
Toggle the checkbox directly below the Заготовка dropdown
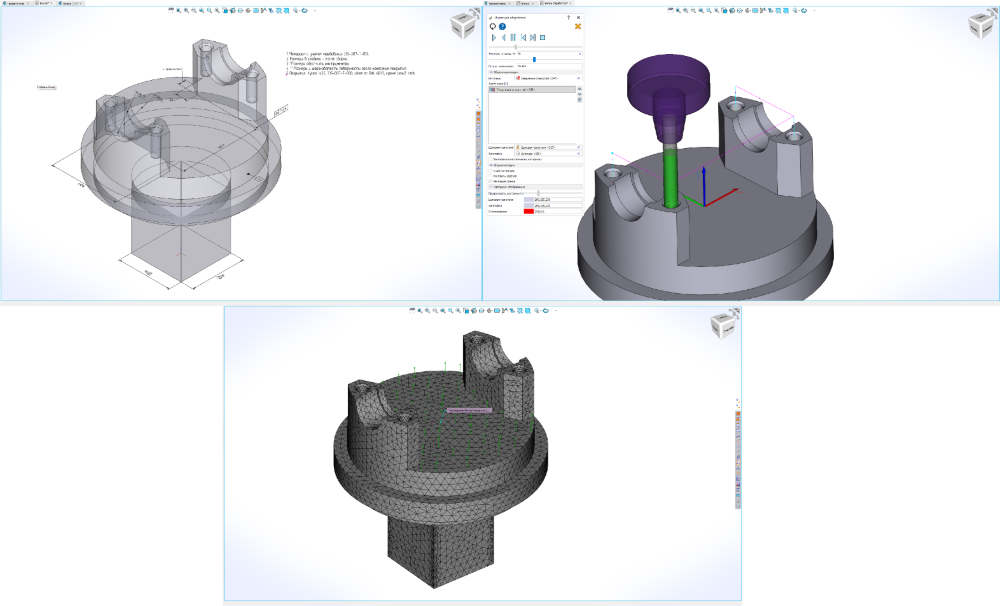(x=490, y=159)
